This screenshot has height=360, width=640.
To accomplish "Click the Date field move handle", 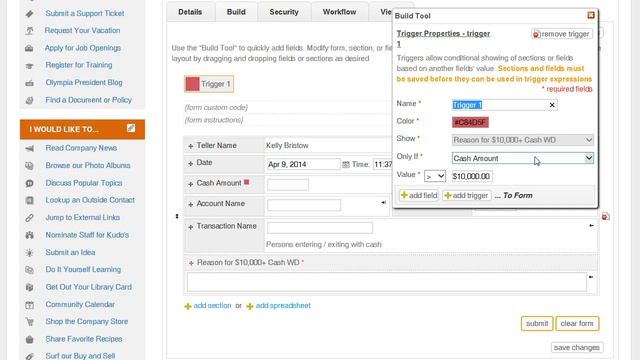I will [x=191, y=164].
